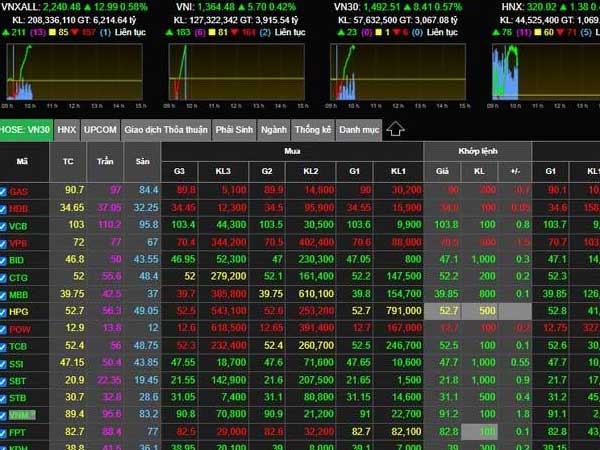Viewport: 600px width, 450px height.
Task: Open the Danh mục tab
Action: point(359,130)
